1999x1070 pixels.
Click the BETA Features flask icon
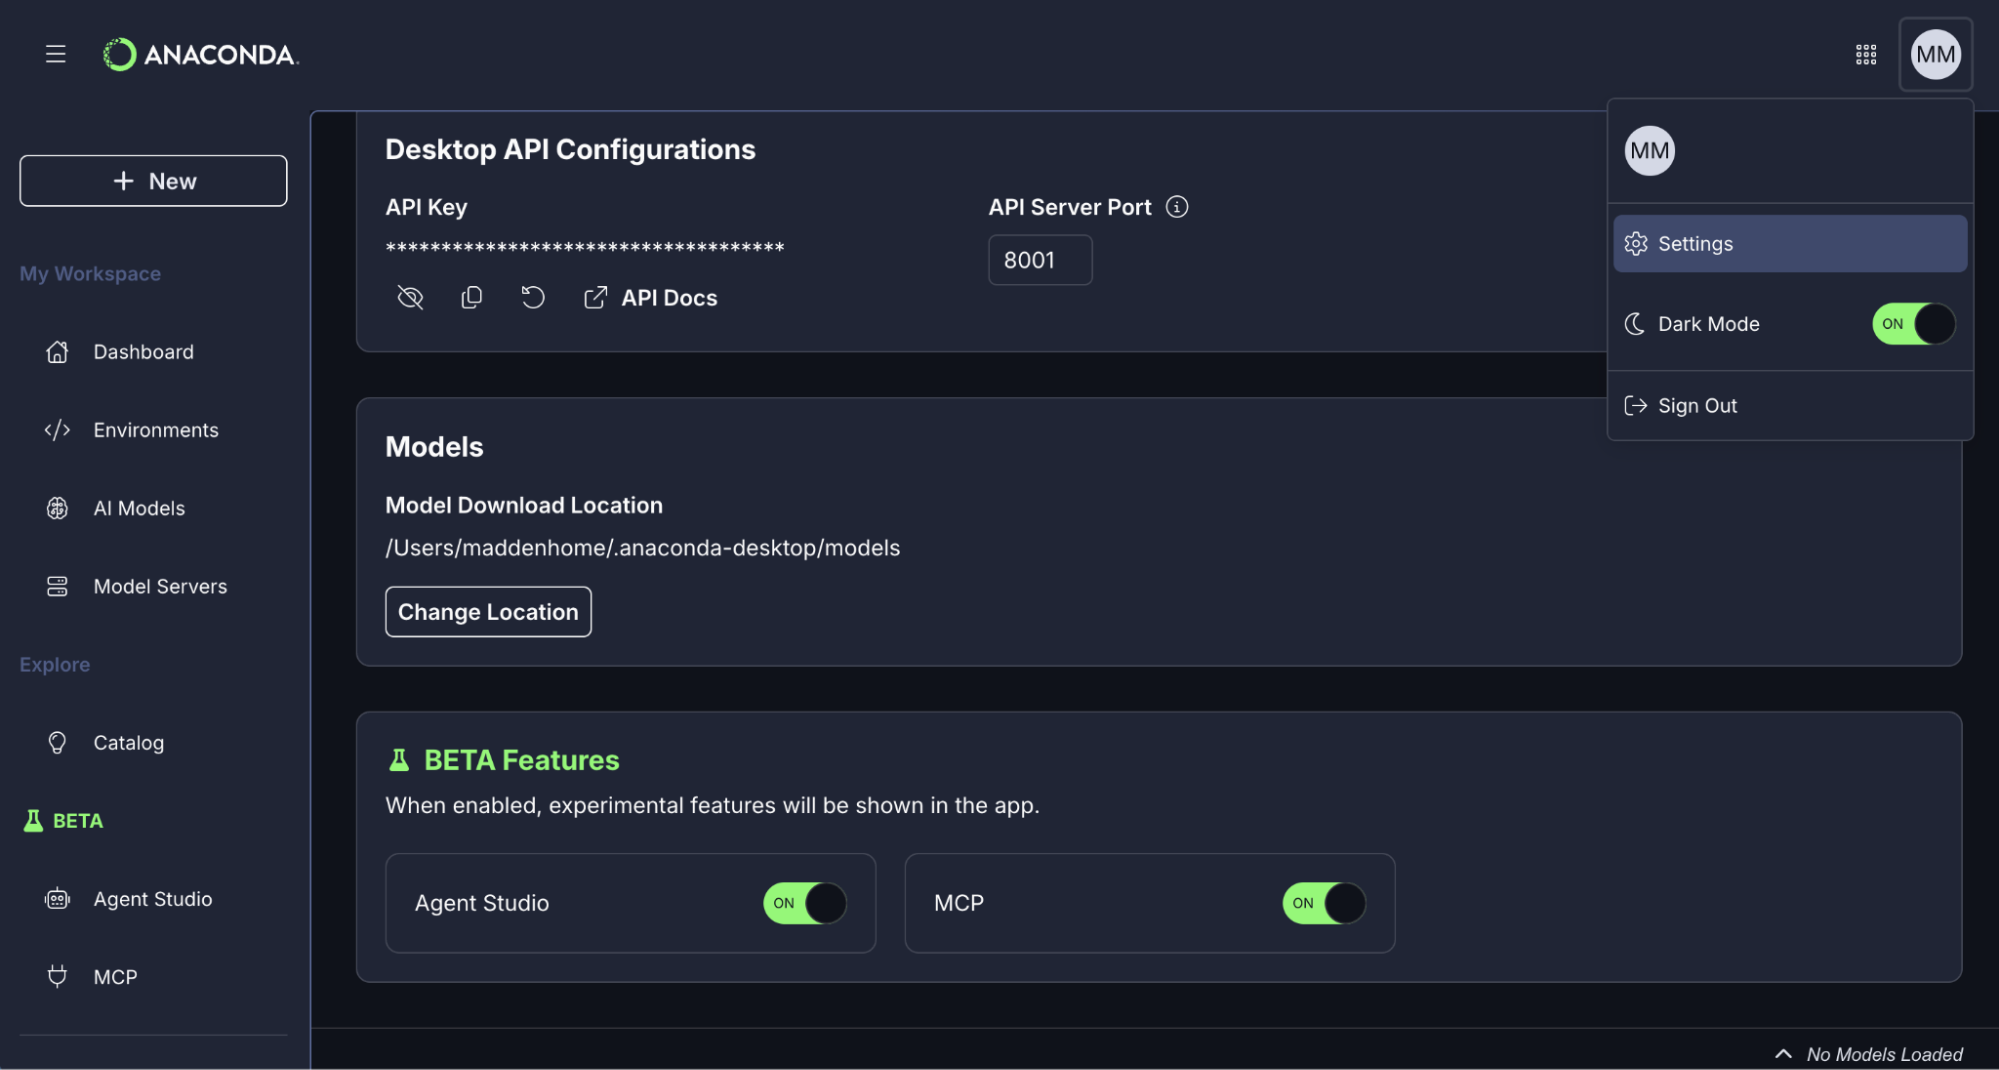399,760
